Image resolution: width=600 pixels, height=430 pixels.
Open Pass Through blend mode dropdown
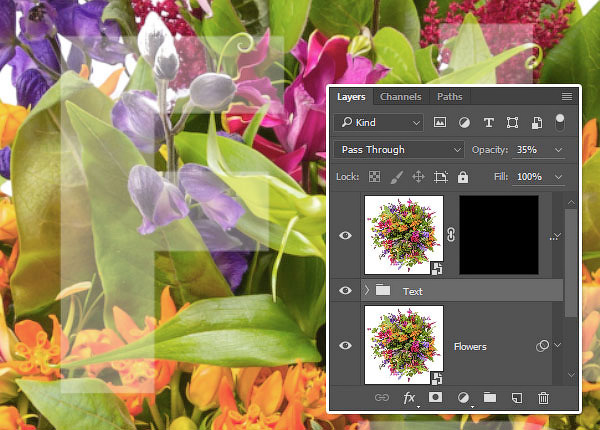point(399,150)
